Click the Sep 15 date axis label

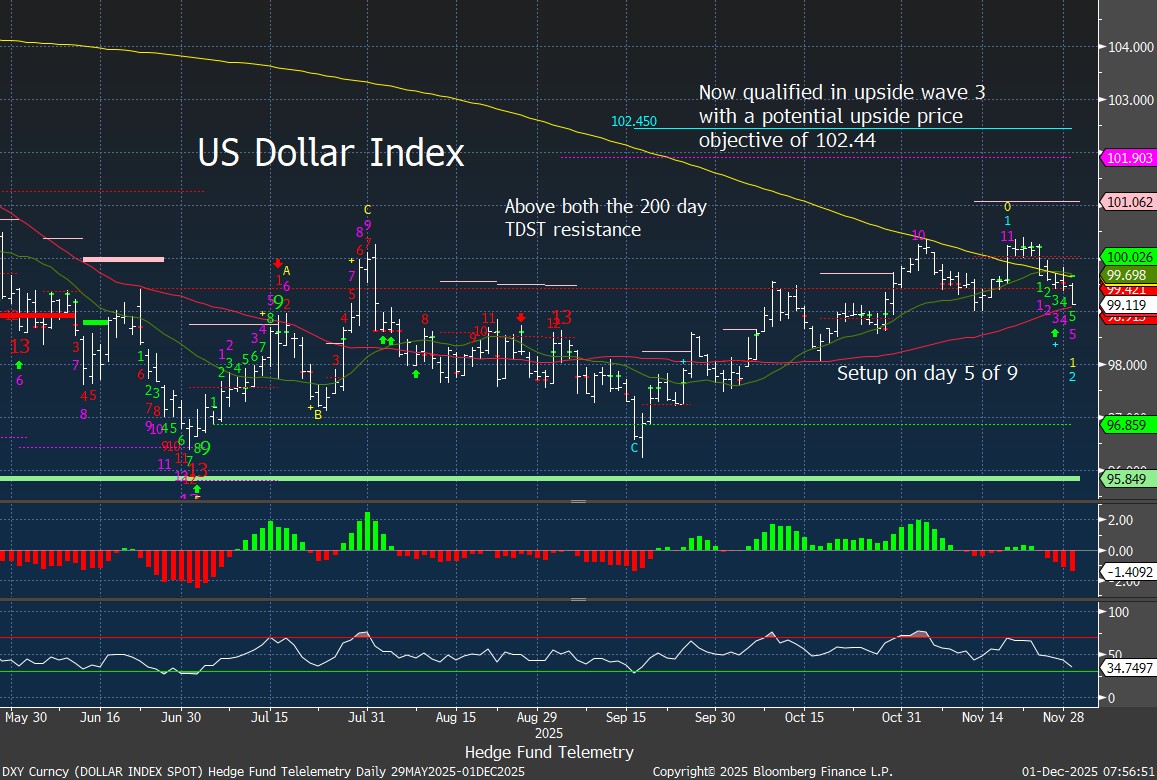point(626,717)
